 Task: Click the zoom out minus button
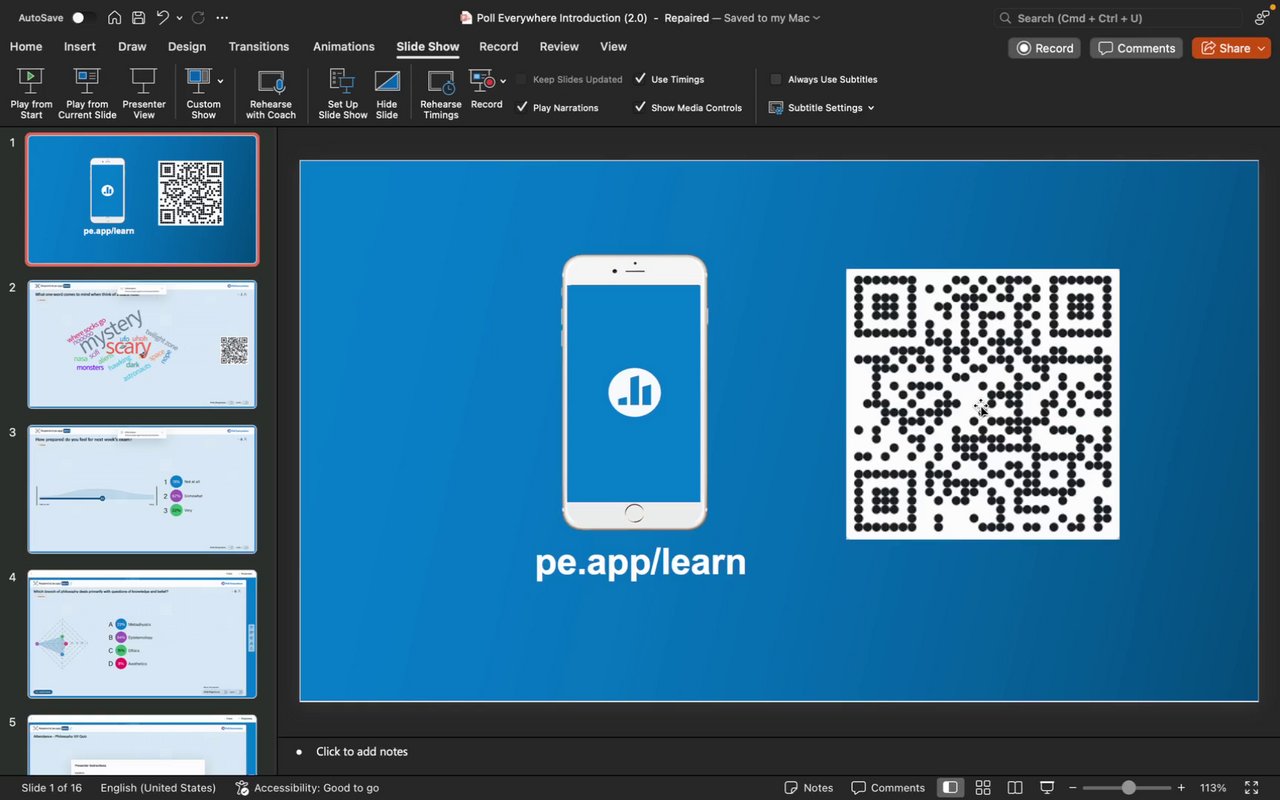(x=1073, y=788)
